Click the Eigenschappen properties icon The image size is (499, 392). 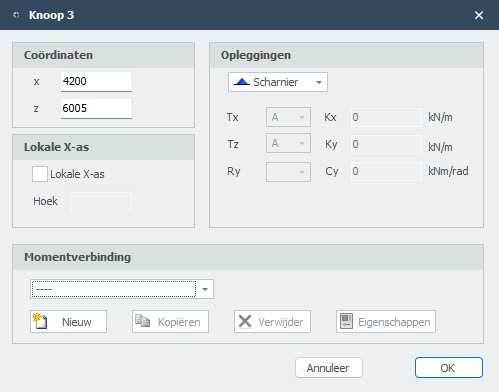tap(346, 321)
